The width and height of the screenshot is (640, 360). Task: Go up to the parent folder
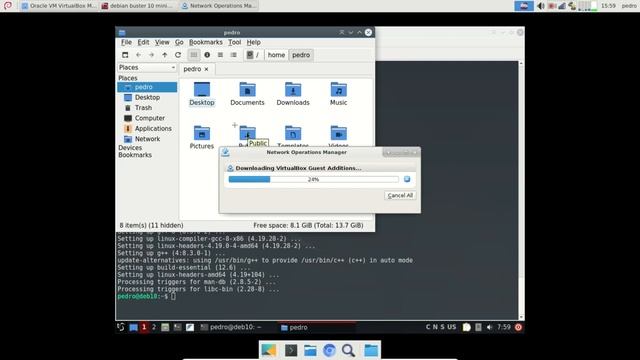coord(164,55)
